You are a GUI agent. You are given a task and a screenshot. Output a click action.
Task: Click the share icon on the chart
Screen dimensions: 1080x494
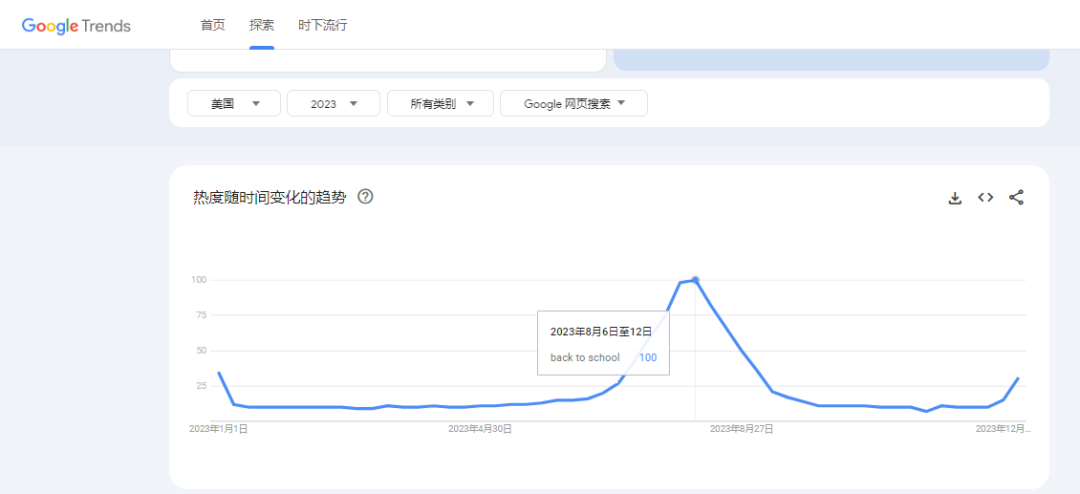[1016, 198]
